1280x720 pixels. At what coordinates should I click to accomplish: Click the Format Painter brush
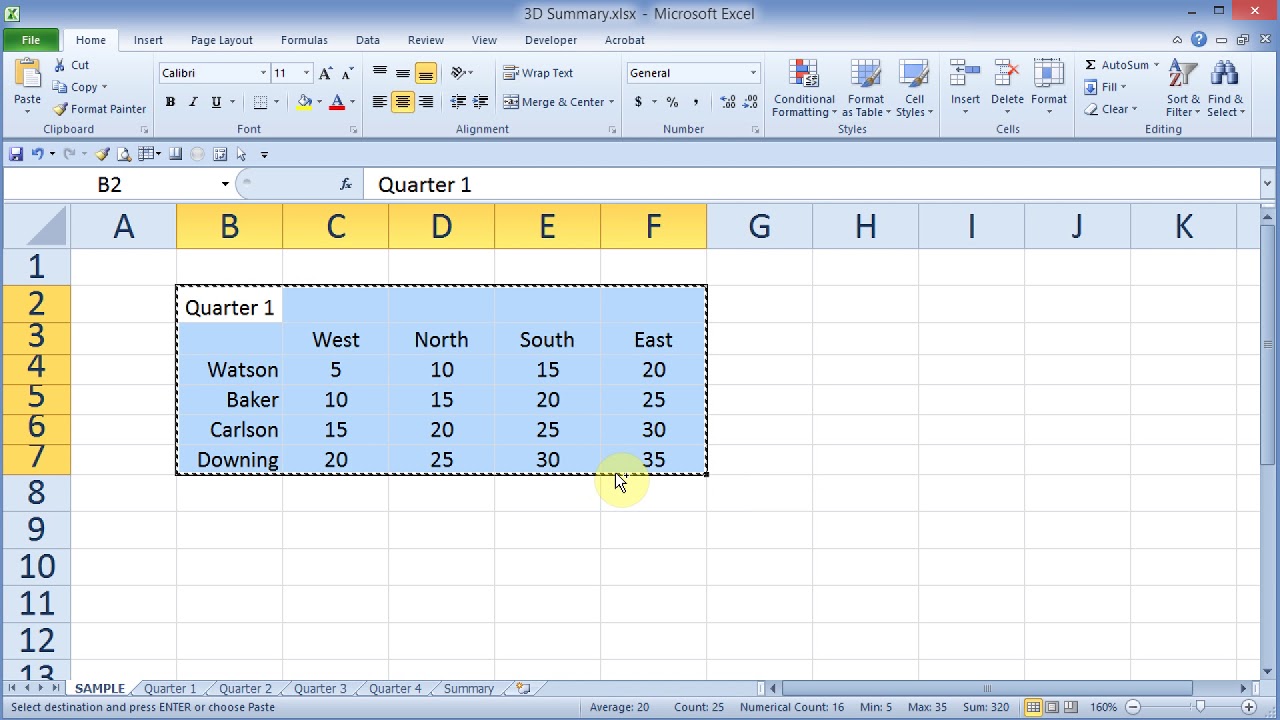pos(60,109)
